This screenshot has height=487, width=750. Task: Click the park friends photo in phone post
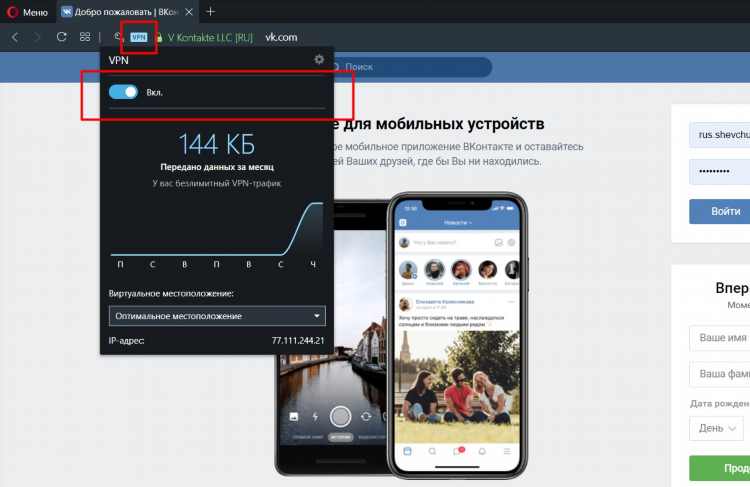pyautogui.click(x=459, y=385)
